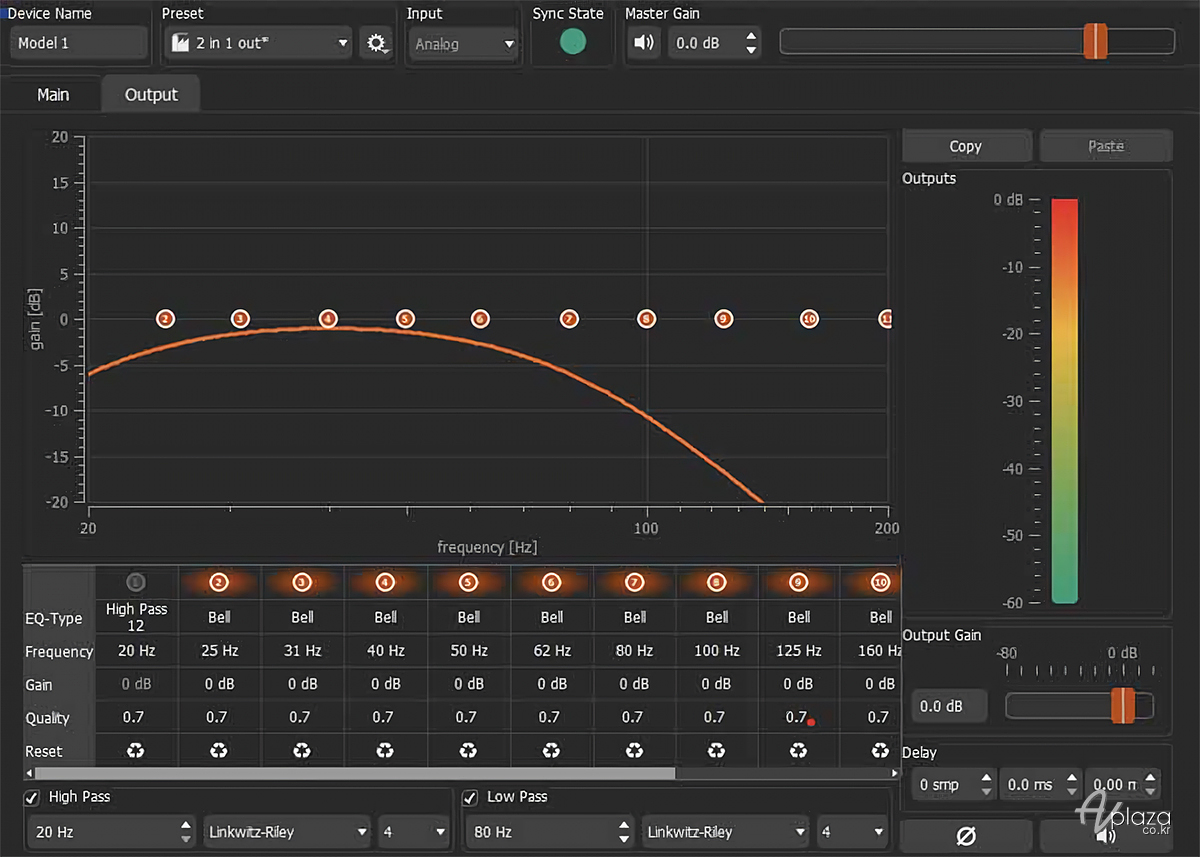
Task: Reset the 80 Hz band with recycle icon
Action: (x=634, y=751)
